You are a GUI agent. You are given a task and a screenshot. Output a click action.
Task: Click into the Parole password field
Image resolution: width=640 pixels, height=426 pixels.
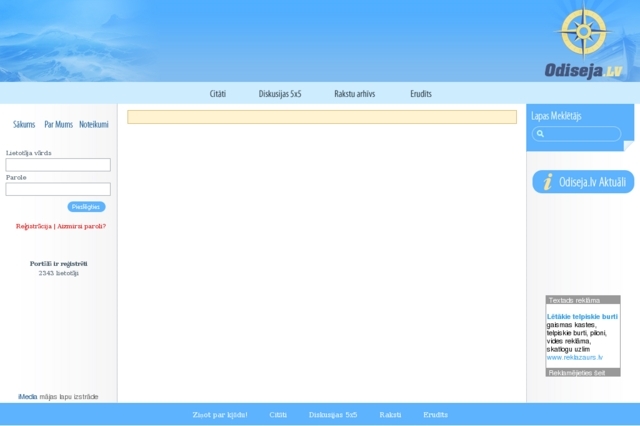pyautogui.click(x=58, y=189)
